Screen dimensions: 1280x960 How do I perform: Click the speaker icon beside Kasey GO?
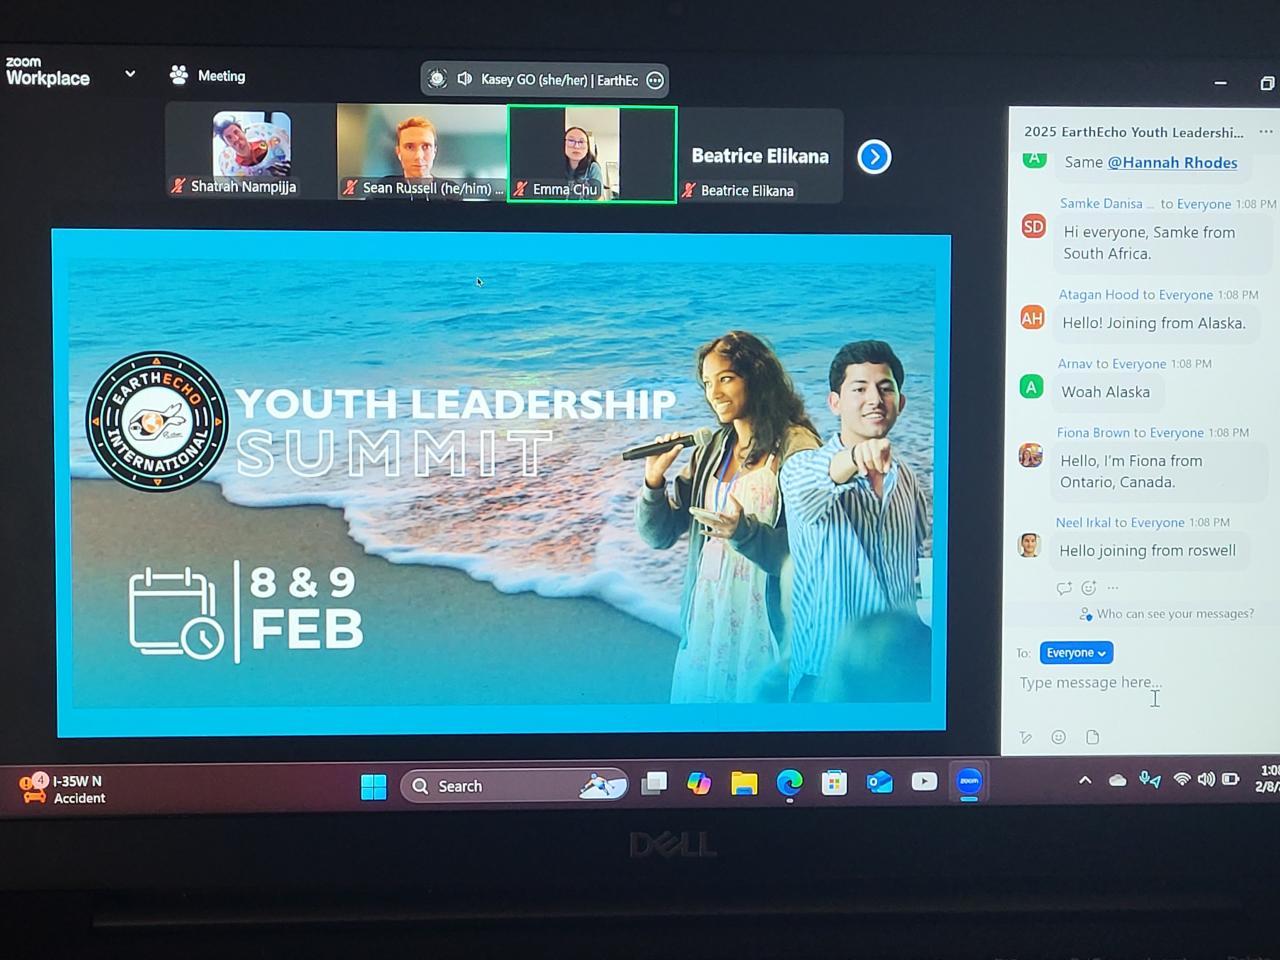point(465,79)
